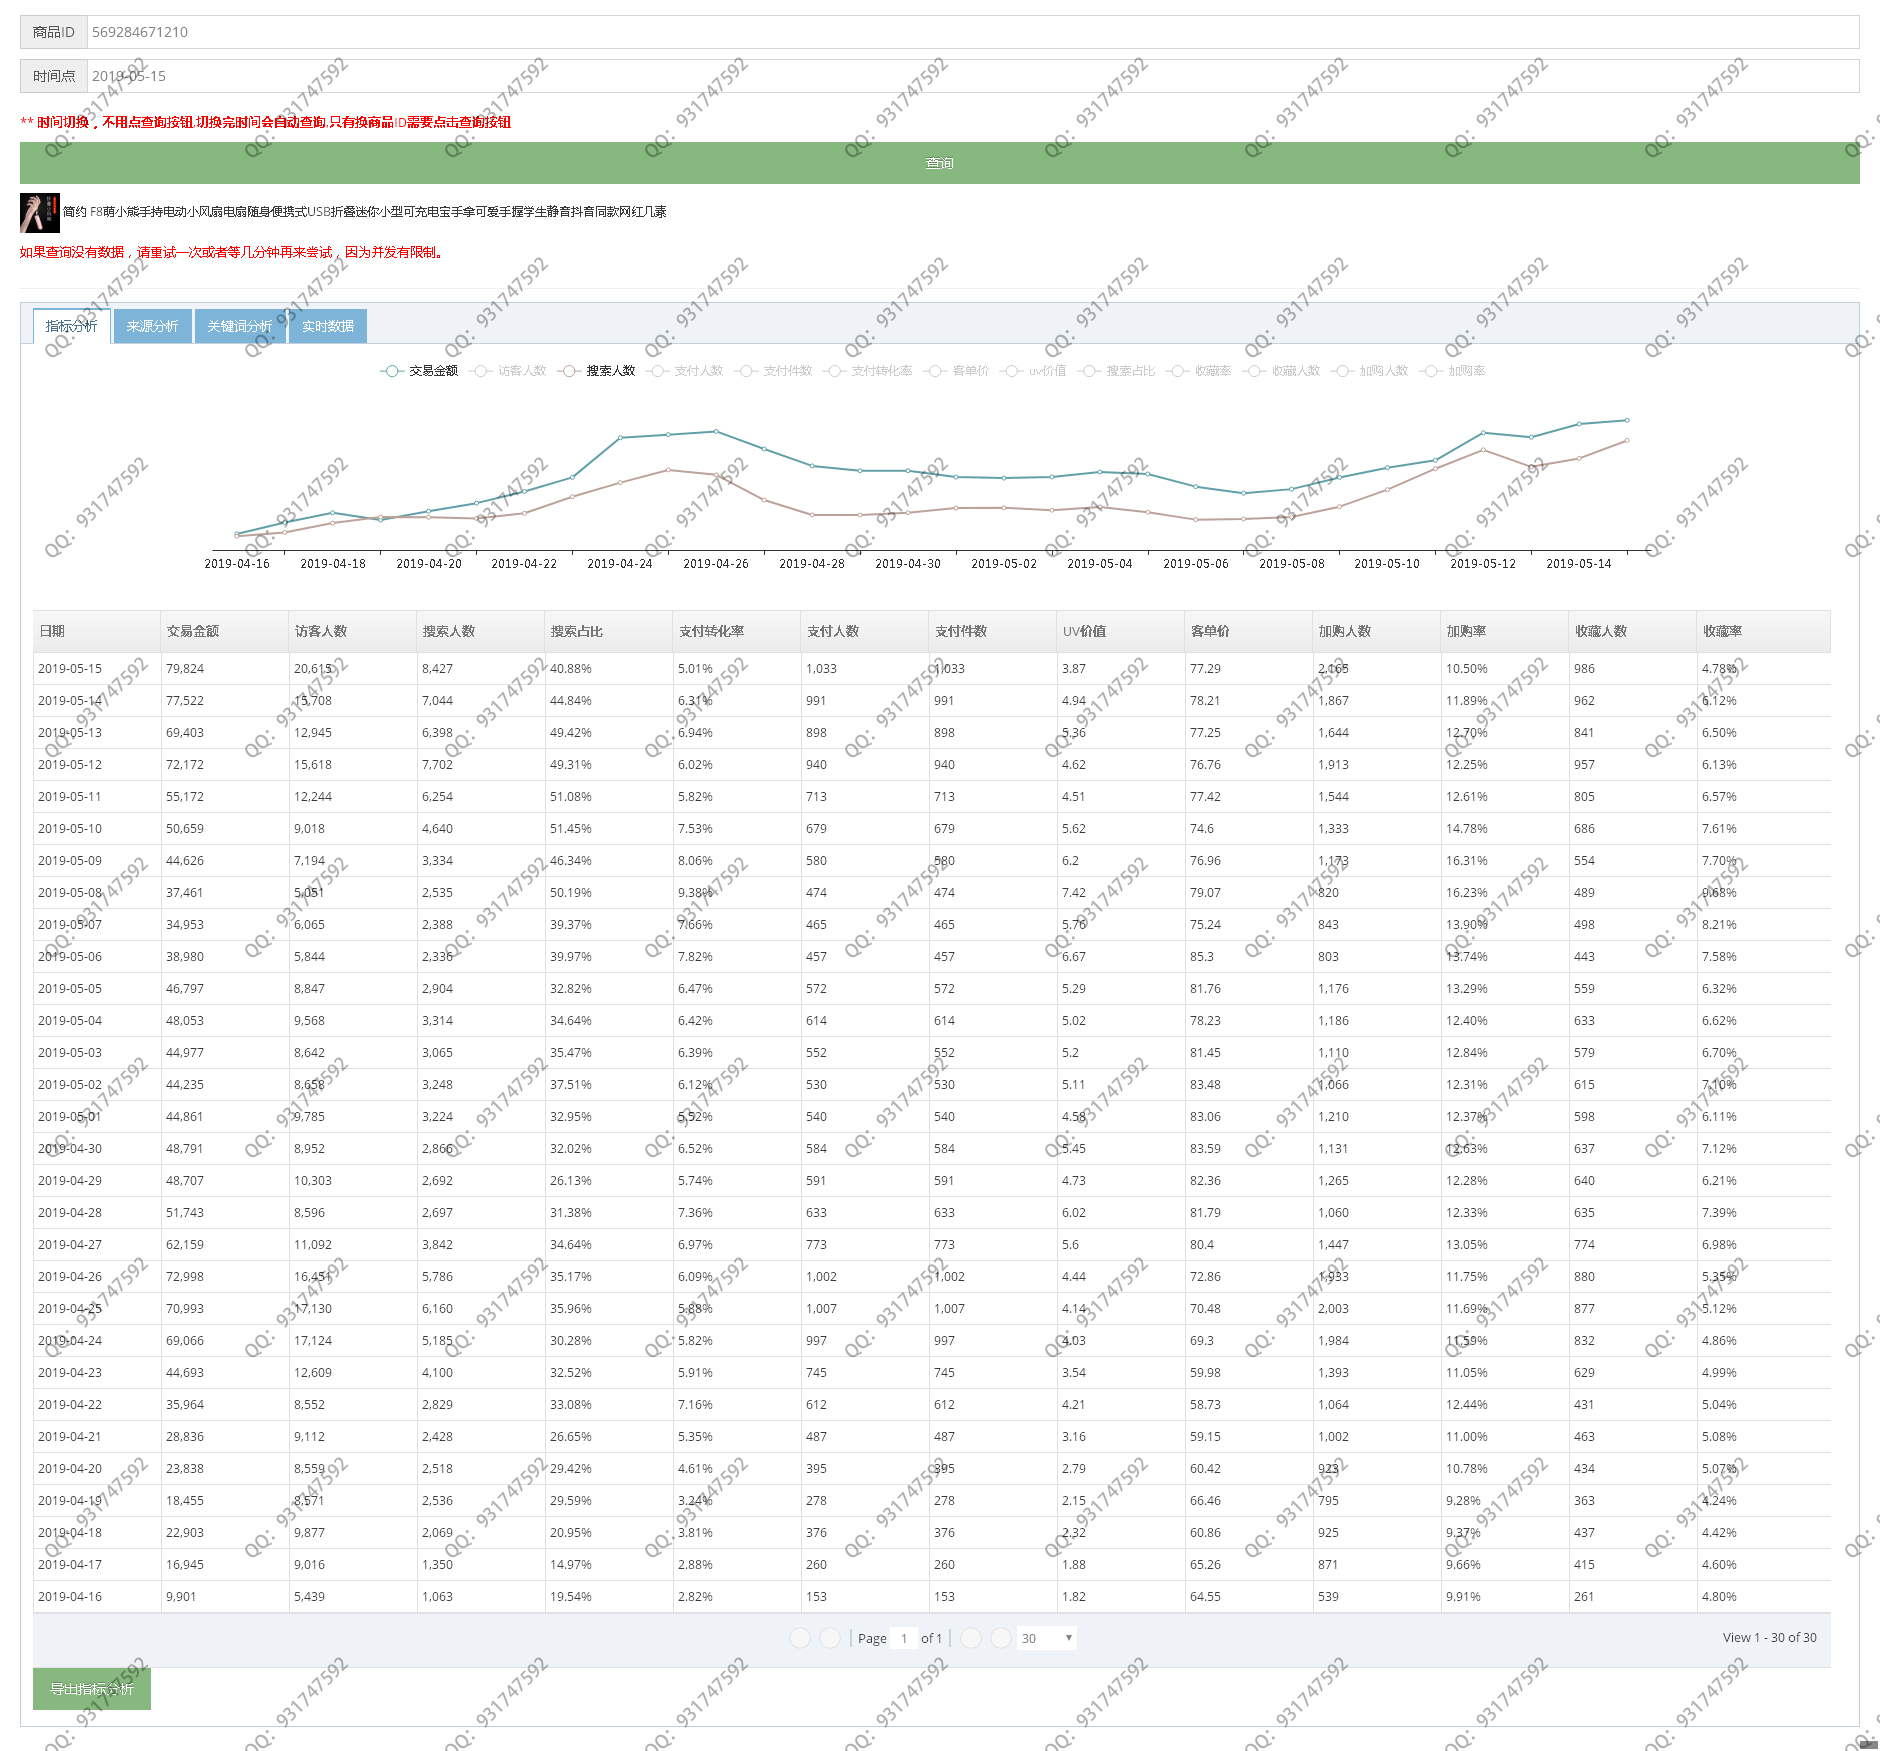The height and width of the screenshot is (1751, 1880).
Task: Sort table by 交易金额 column header
Action: (225, 631)
